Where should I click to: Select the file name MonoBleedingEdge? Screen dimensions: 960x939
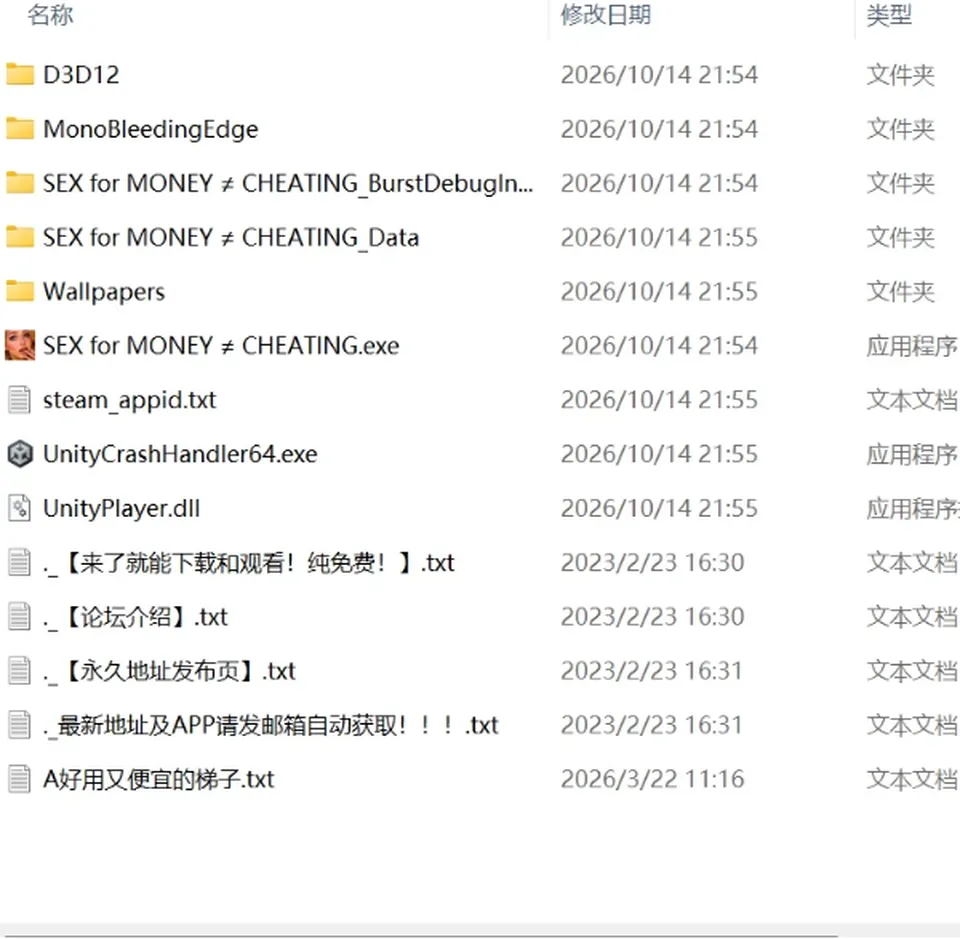click(151, 129)
